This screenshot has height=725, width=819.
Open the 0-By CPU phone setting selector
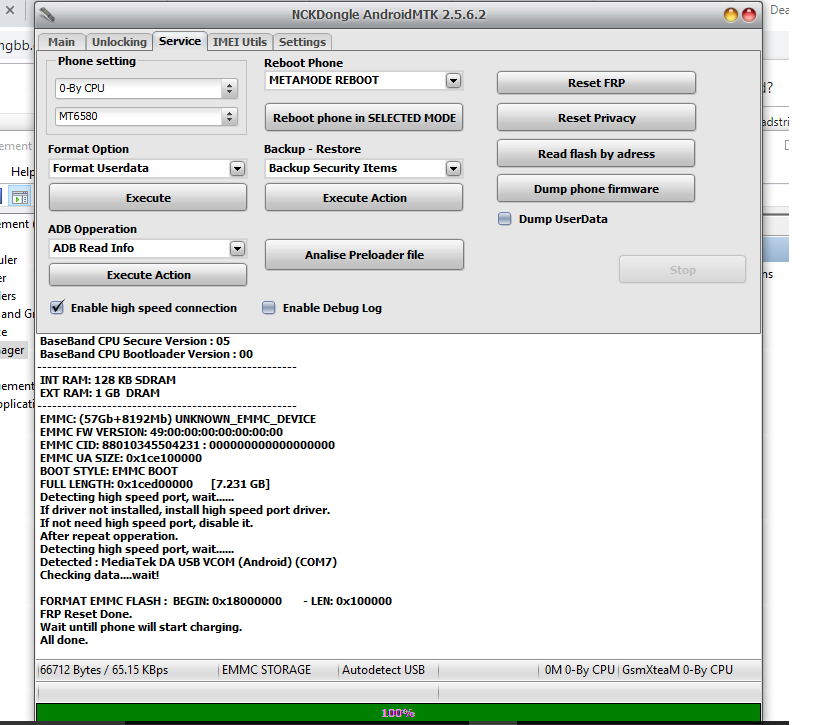[146, 88]
